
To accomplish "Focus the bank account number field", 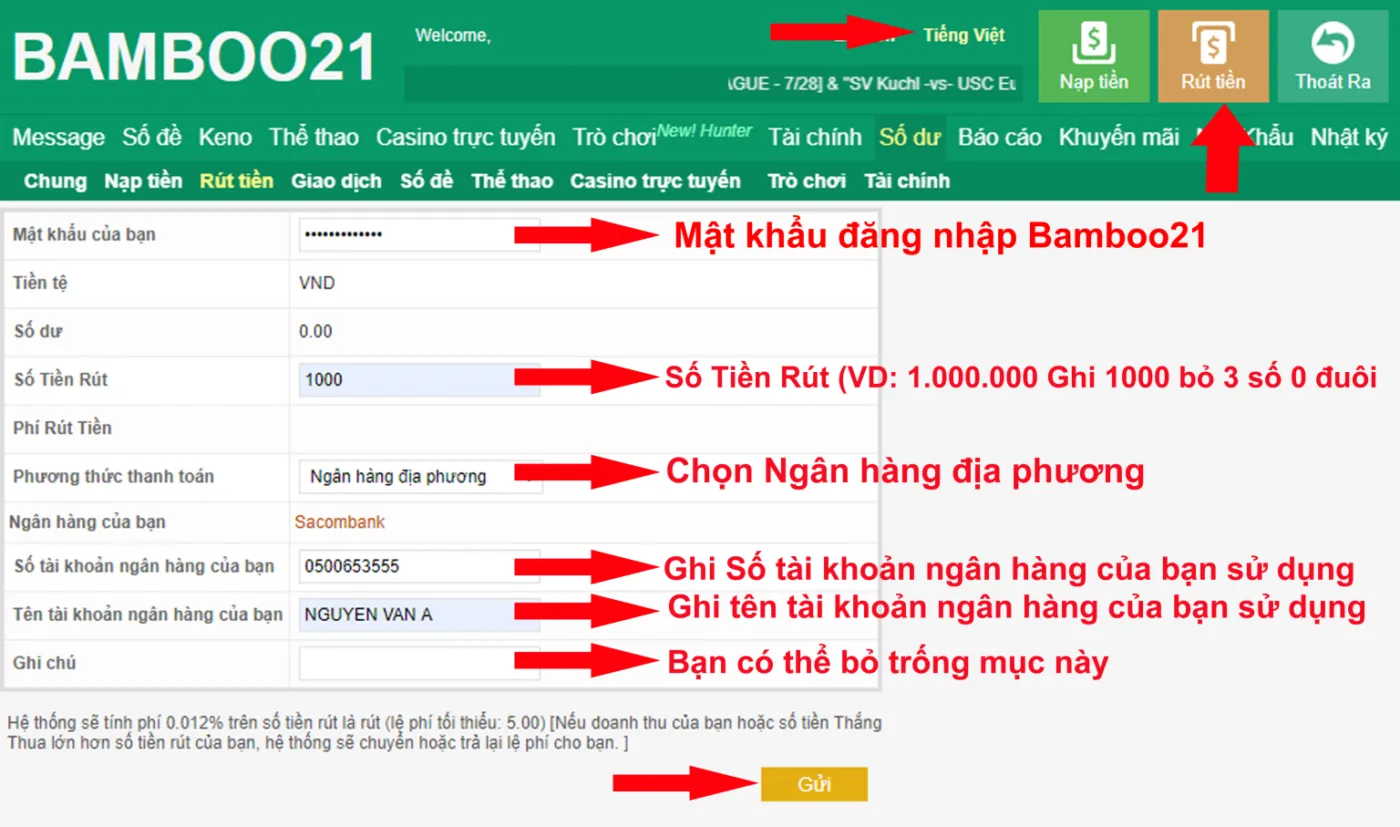I will tap(418, 566).
